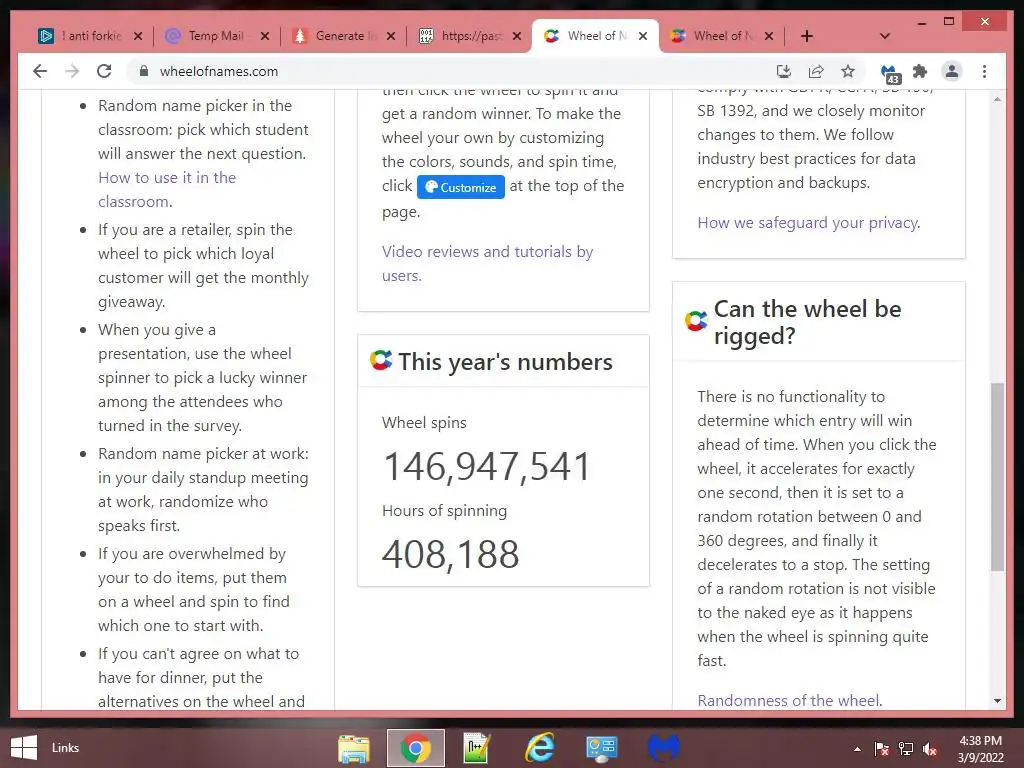Click the wheel logo beside 'Can the wheel be rigged?'

696,320
